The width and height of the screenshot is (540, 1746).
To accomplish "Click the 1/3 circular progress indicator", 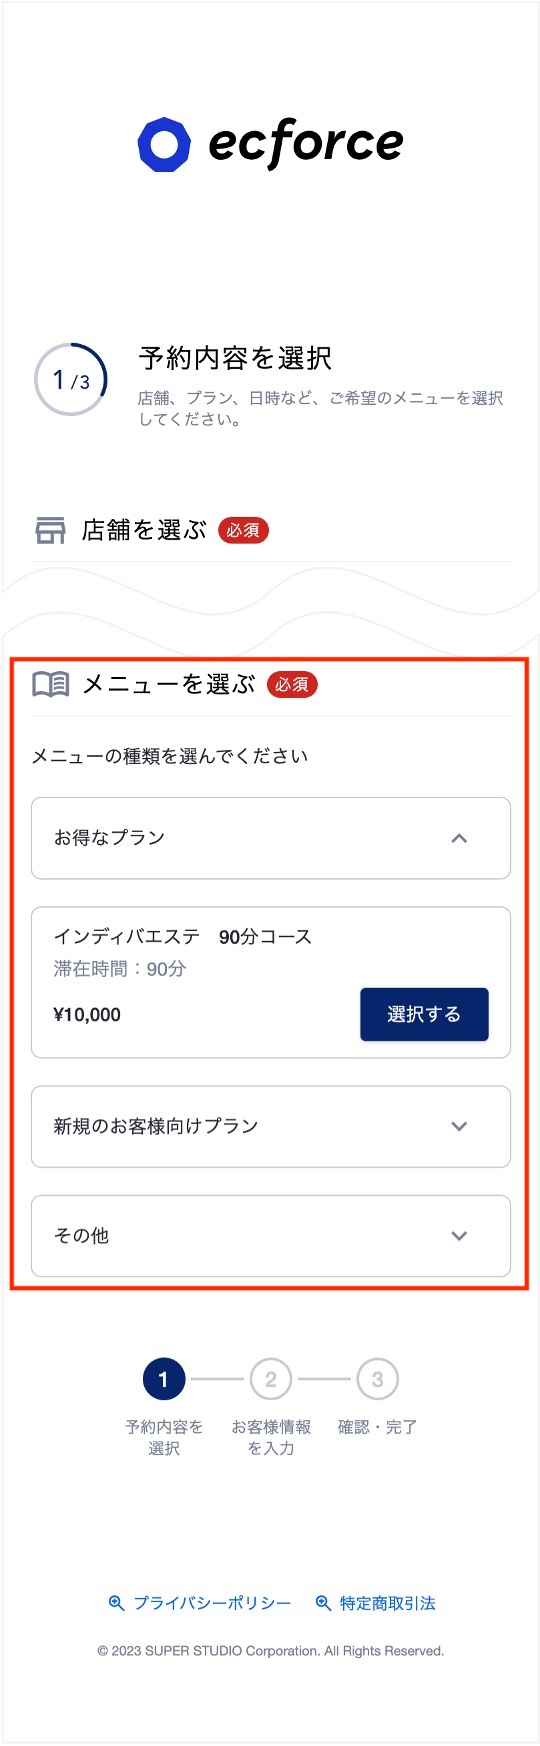I will click(x=71, y=380).
